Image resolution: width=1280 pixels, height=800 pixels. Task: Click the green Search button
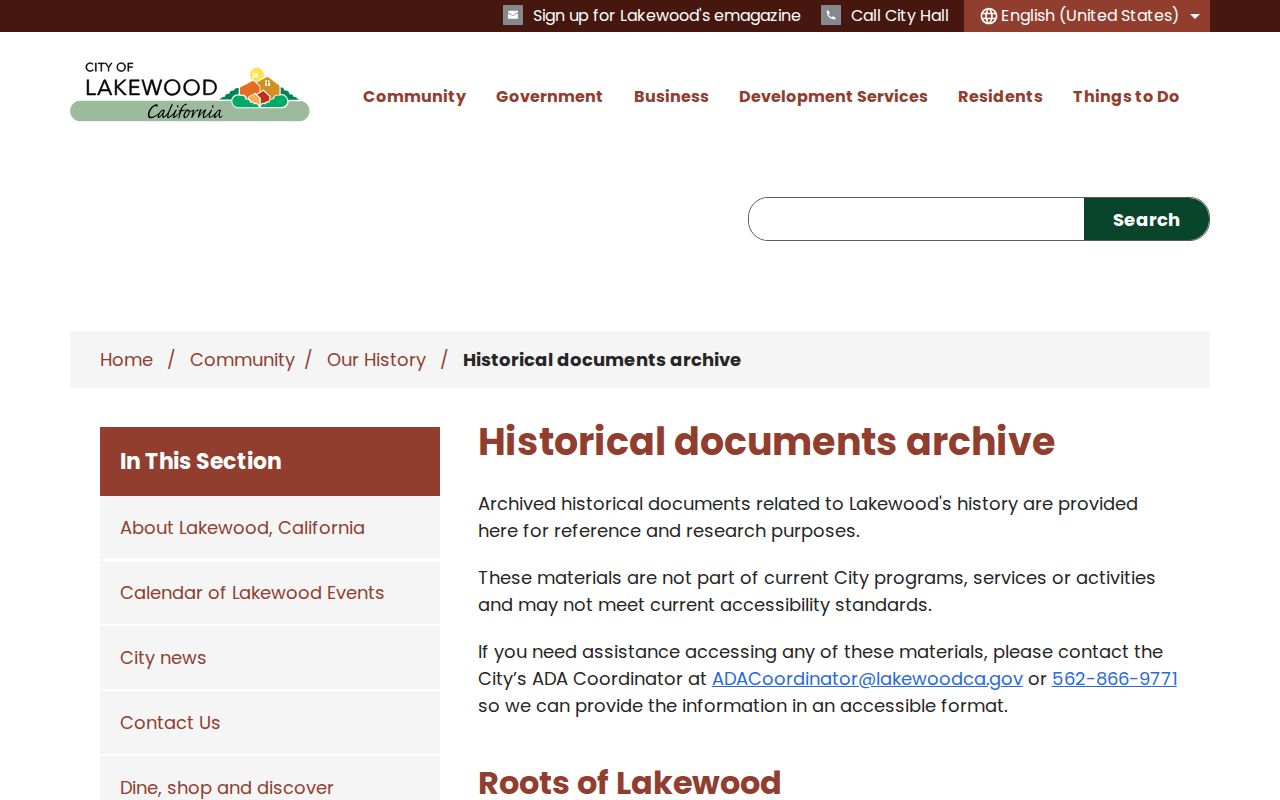pyautogui.click(x=1147, y=219)
